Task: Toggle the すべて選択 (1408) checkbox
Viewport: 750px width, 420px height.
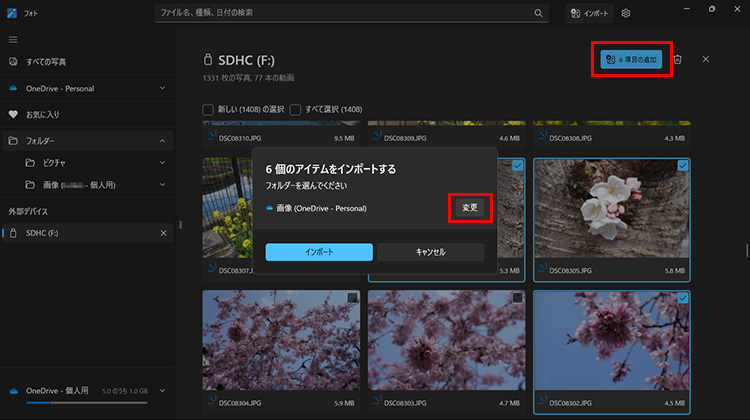Action: point(296,109)
